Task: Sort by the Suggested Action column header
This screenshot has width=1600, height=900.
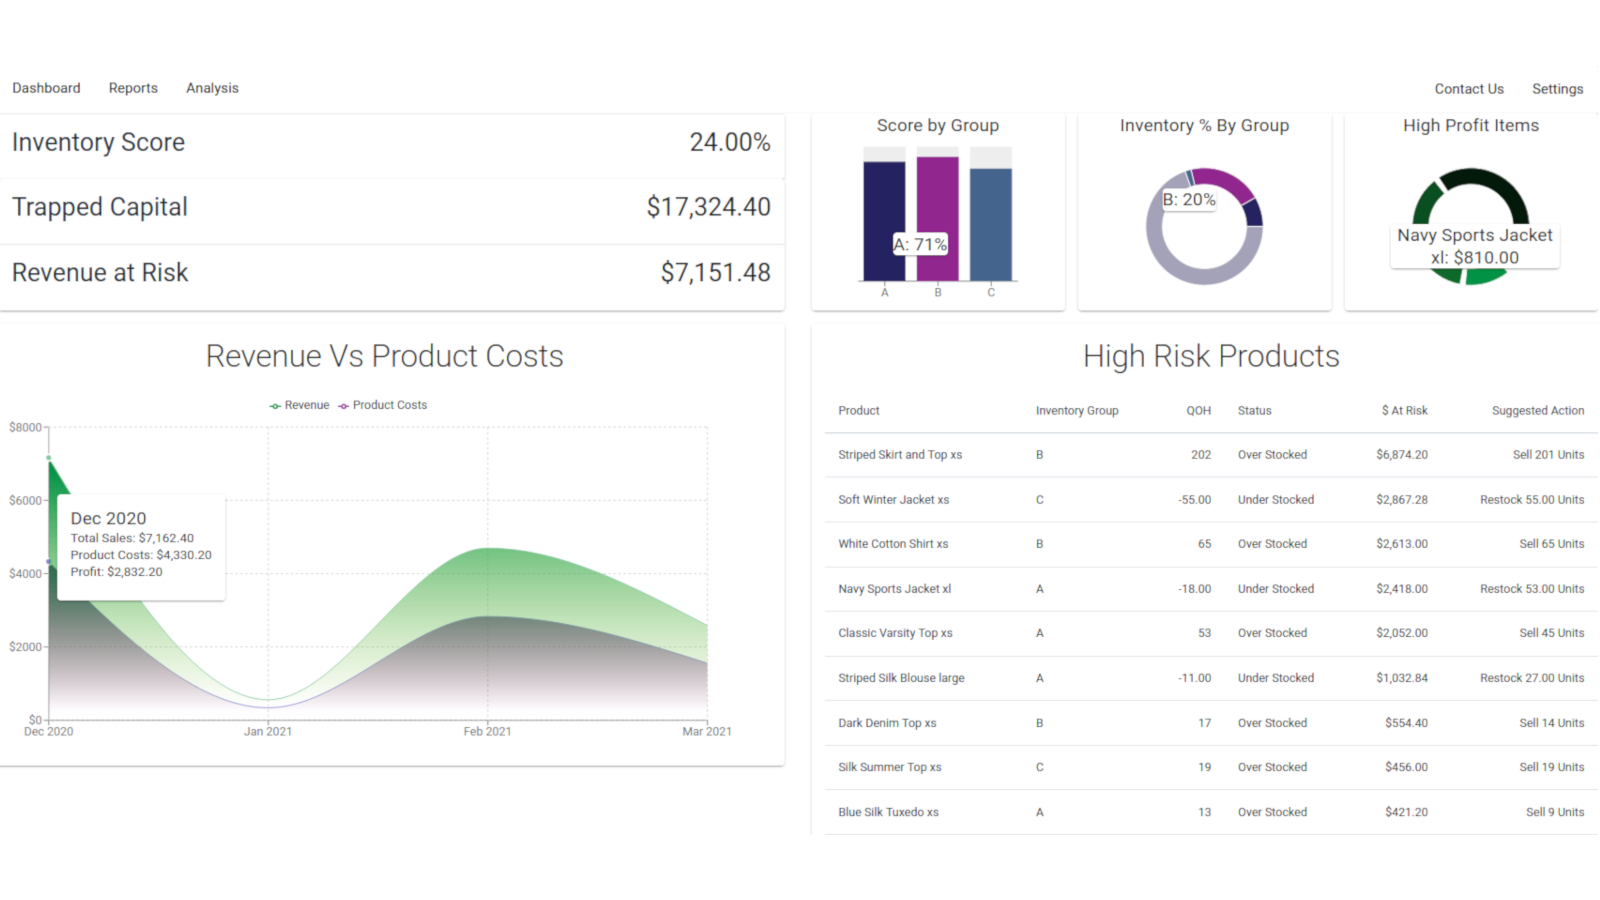Action: [x=1538, y=411]
